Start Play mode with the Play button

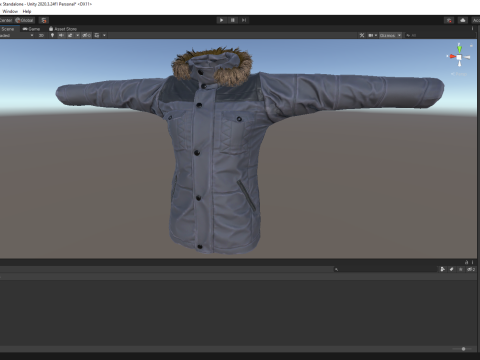click(x=221, y=20)
